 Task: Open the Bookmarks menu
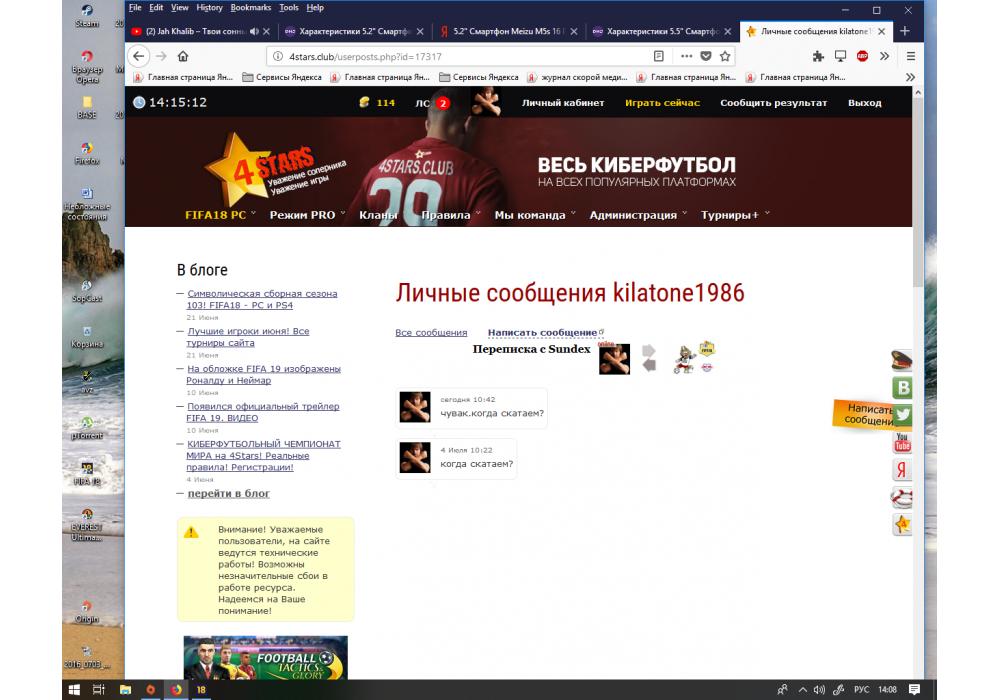point(251,8)
